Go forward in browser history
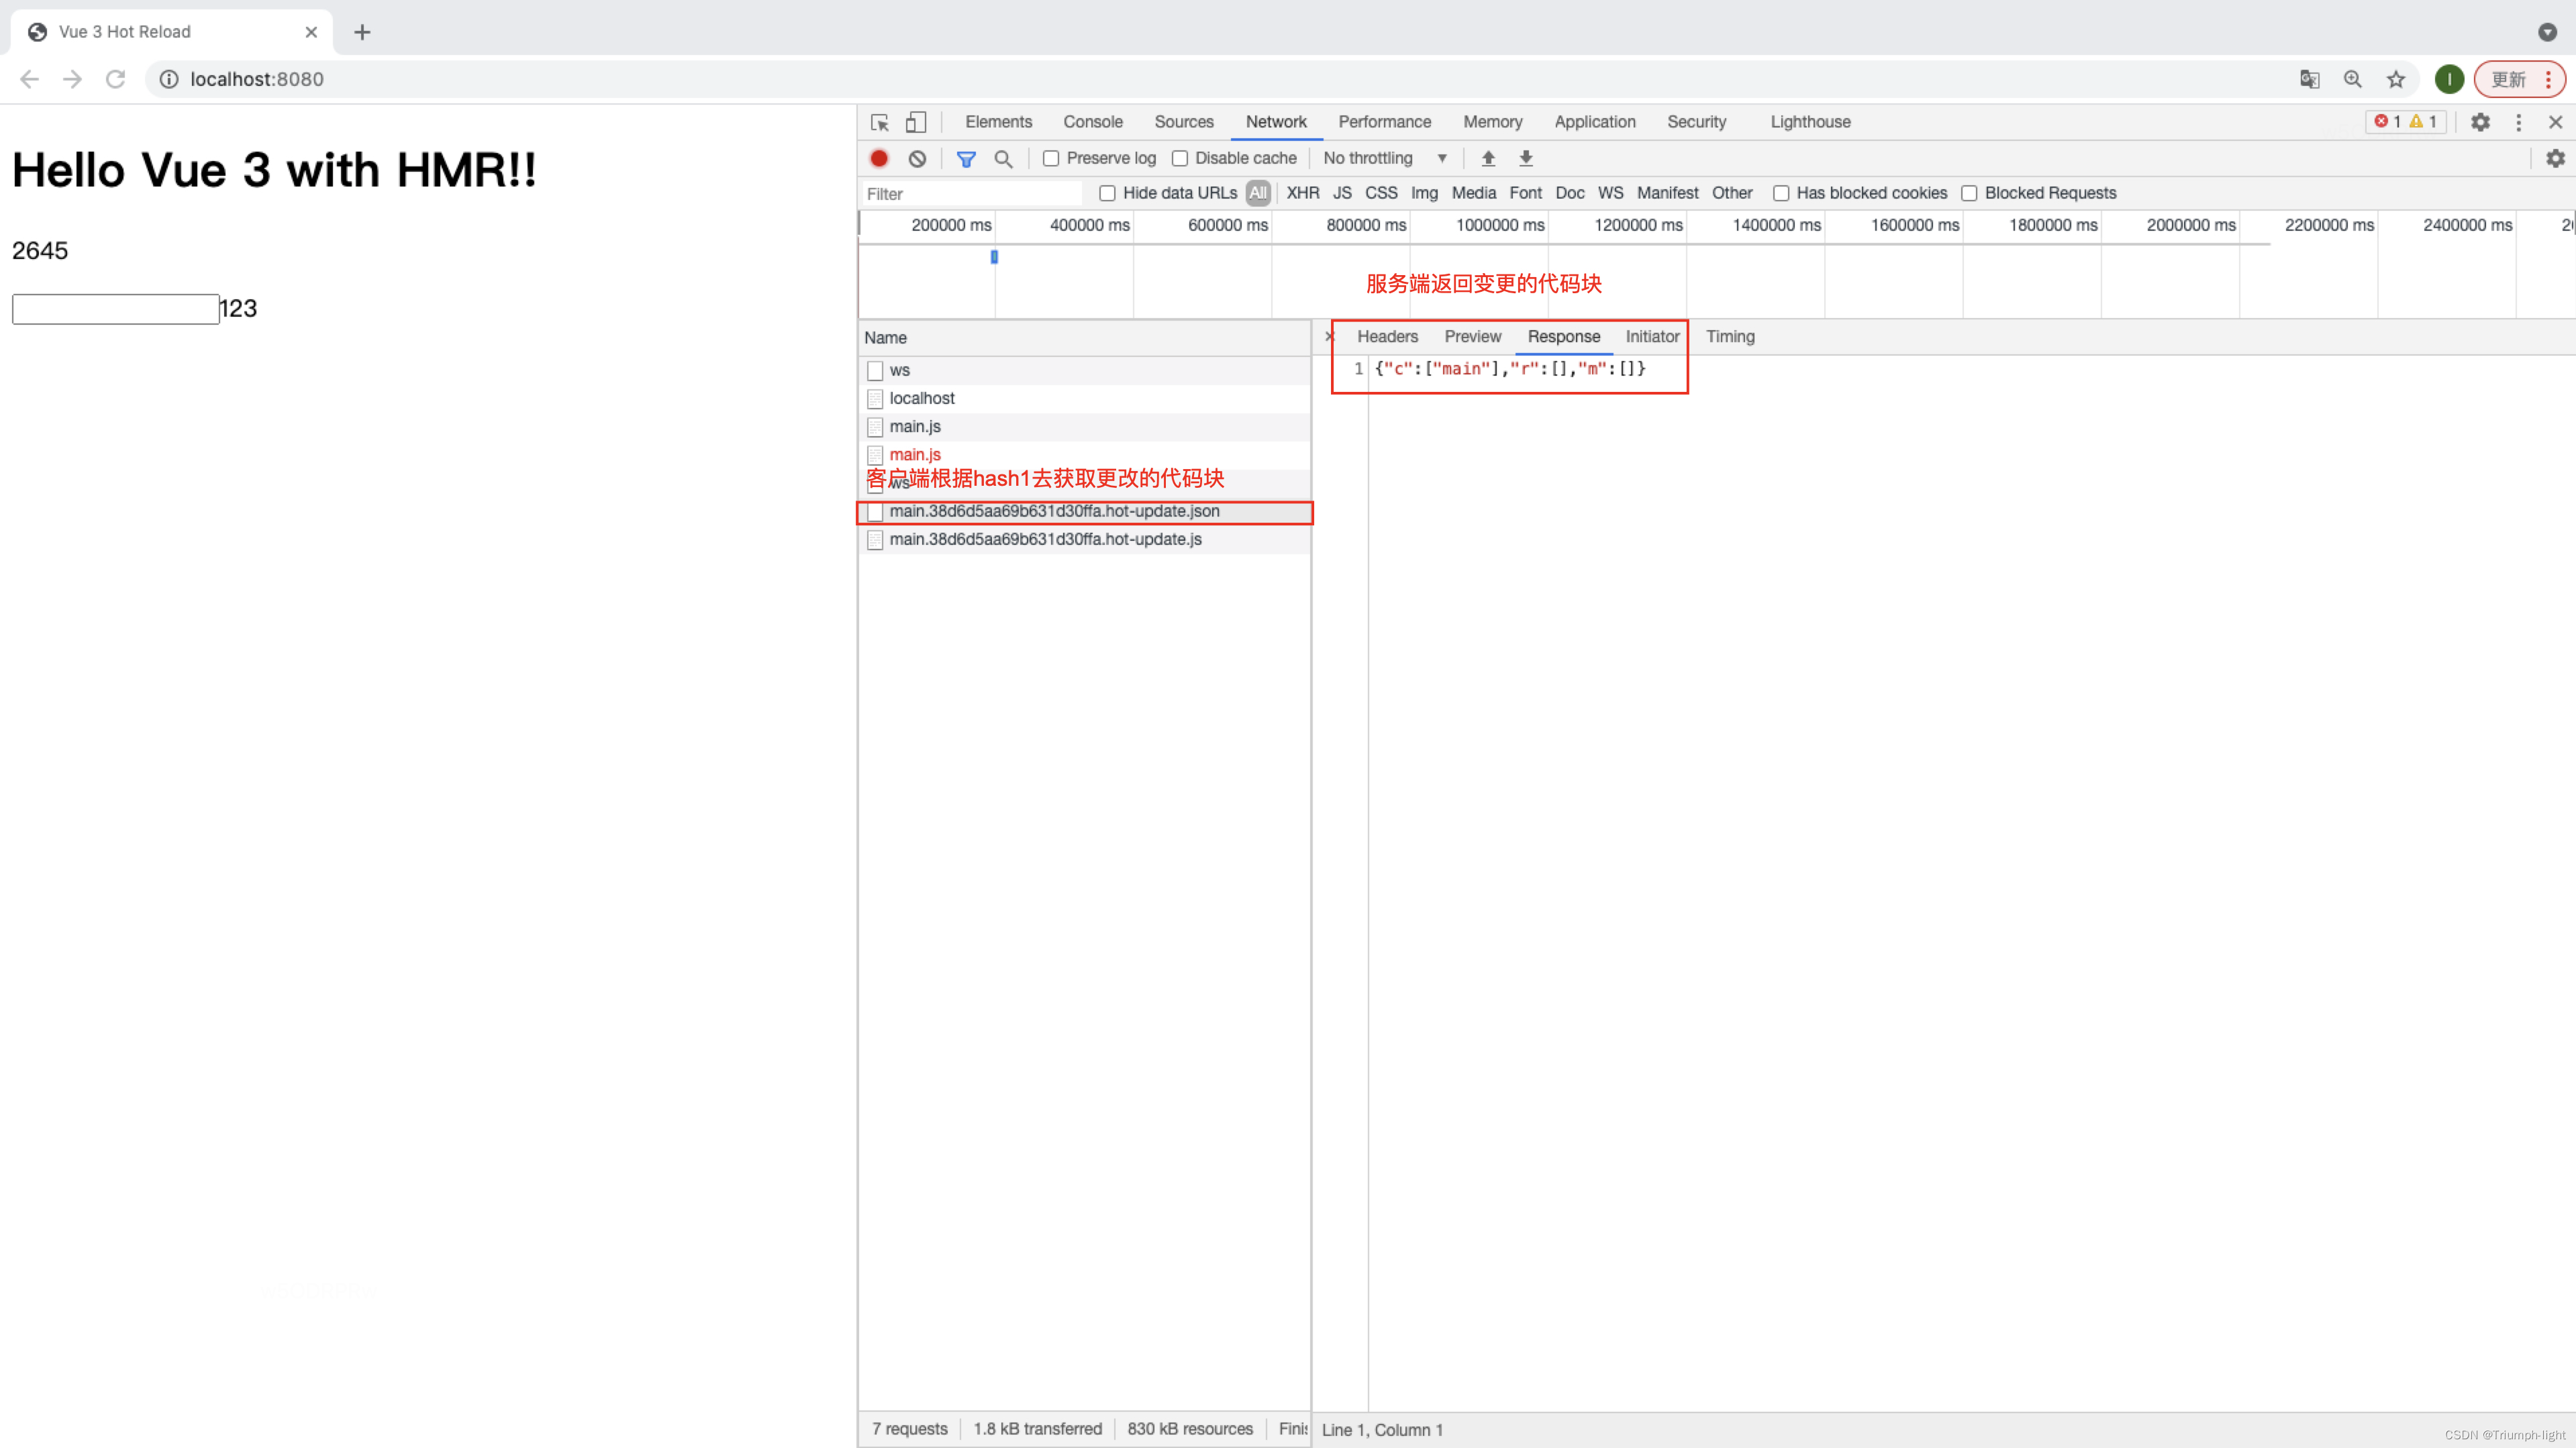Viewport: 2576px width, 1448px height. point(72,79)
